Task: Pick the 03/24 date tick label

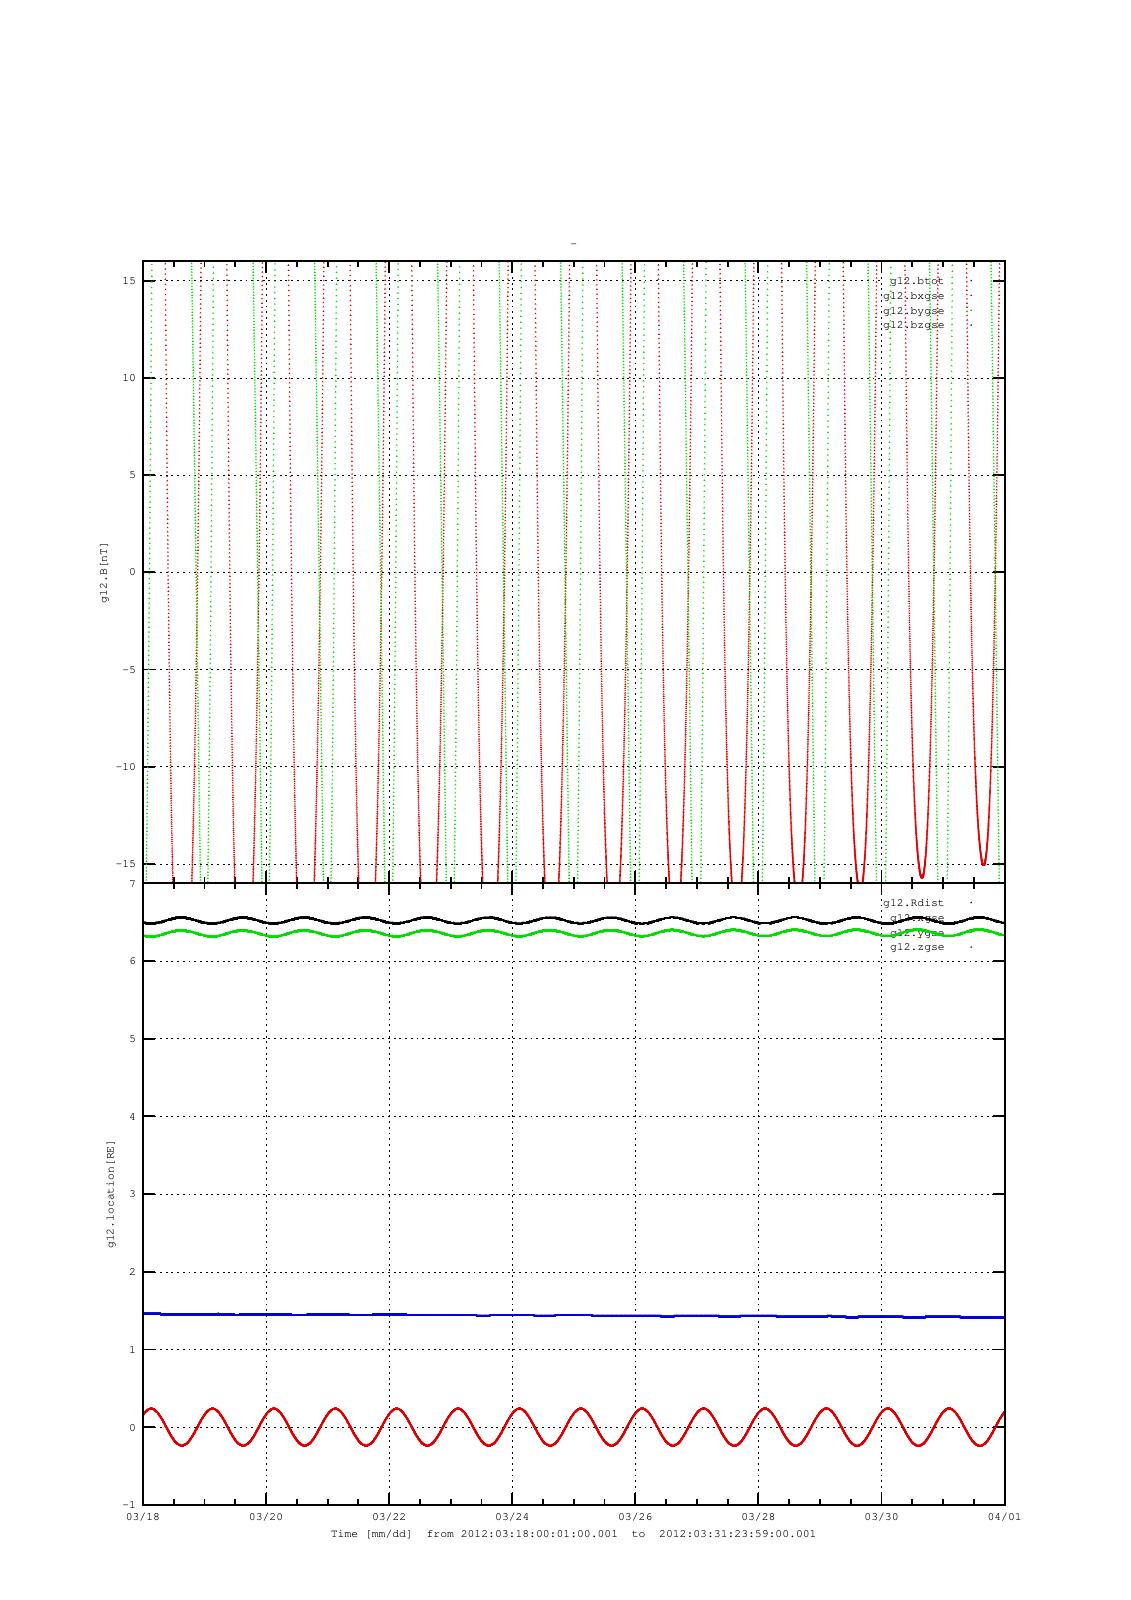Action: coord(512,1517)
